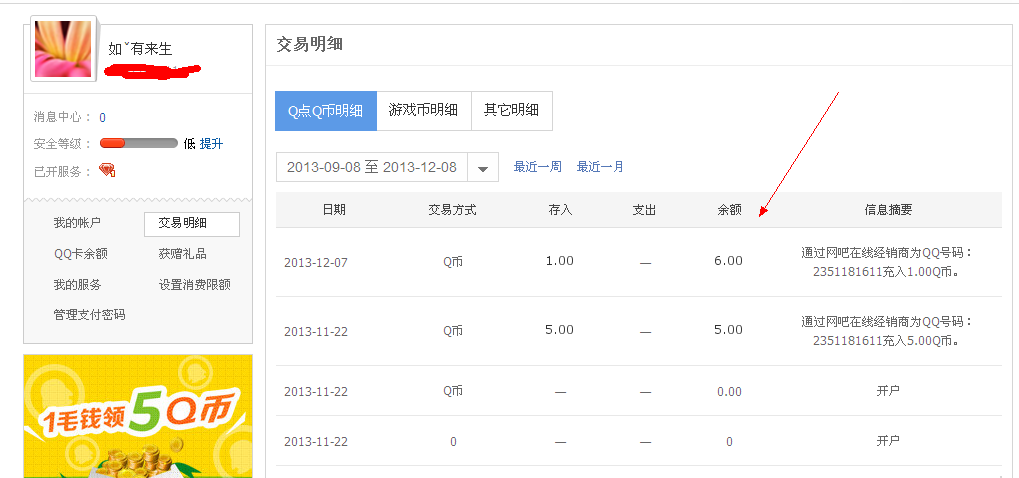The image size is (1019, 478).
Task: Click the 交易明细 page heading
Action: (310, 44)
